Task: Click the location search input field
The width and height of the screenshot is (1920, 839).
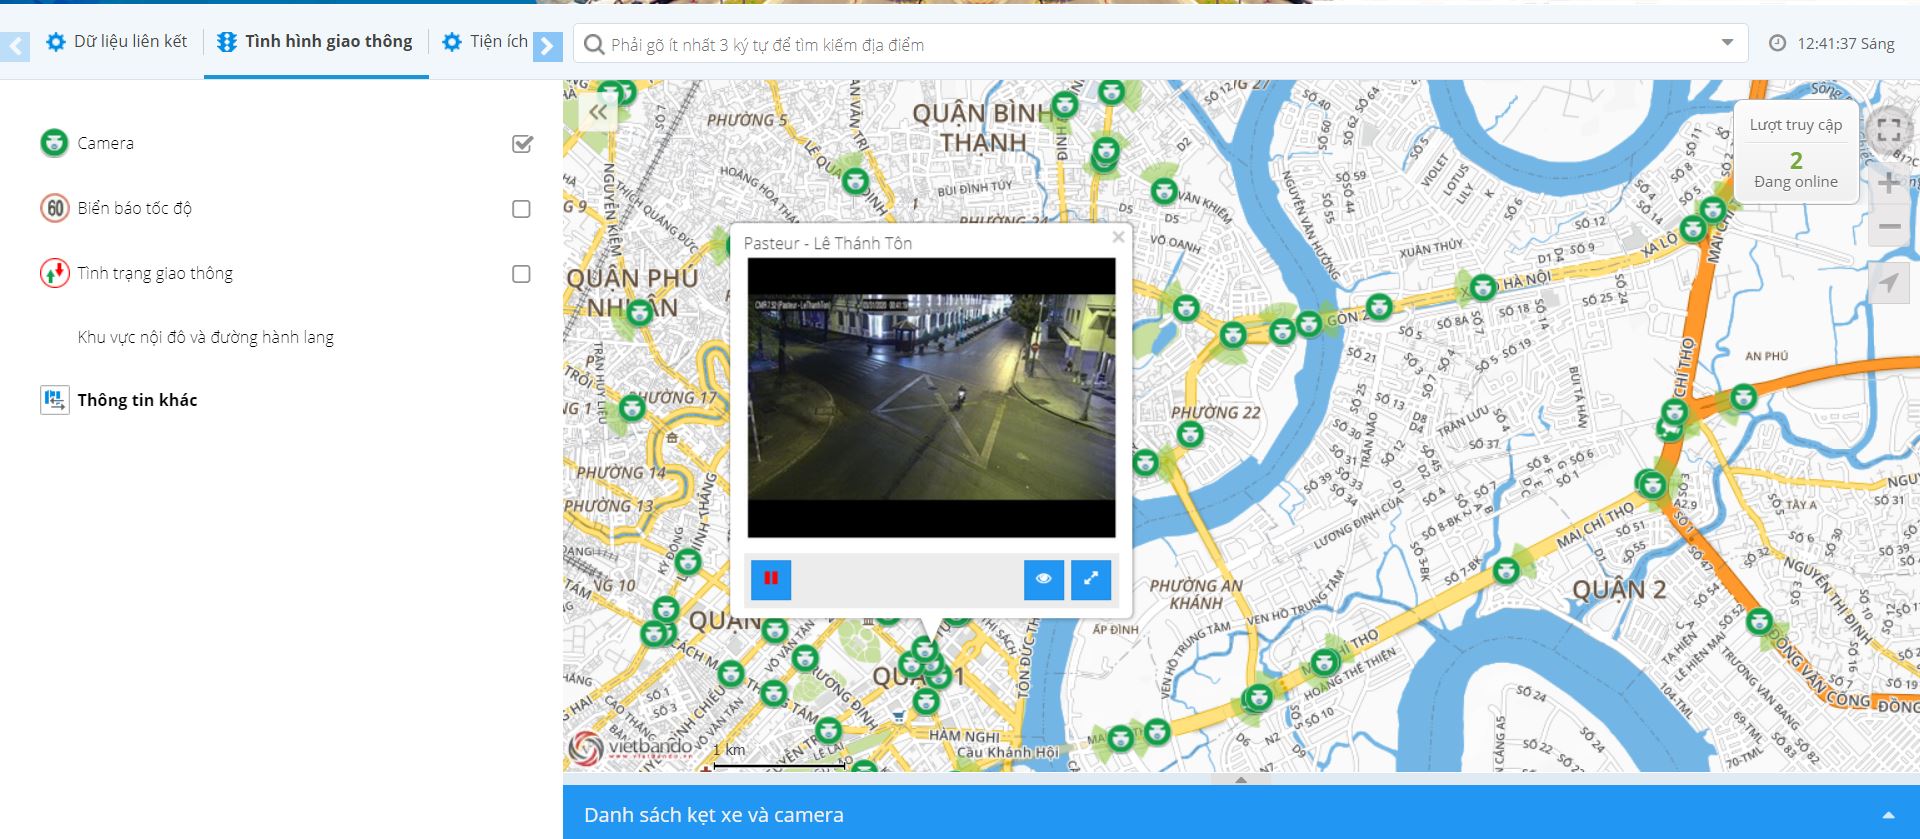Action: 1150,44
